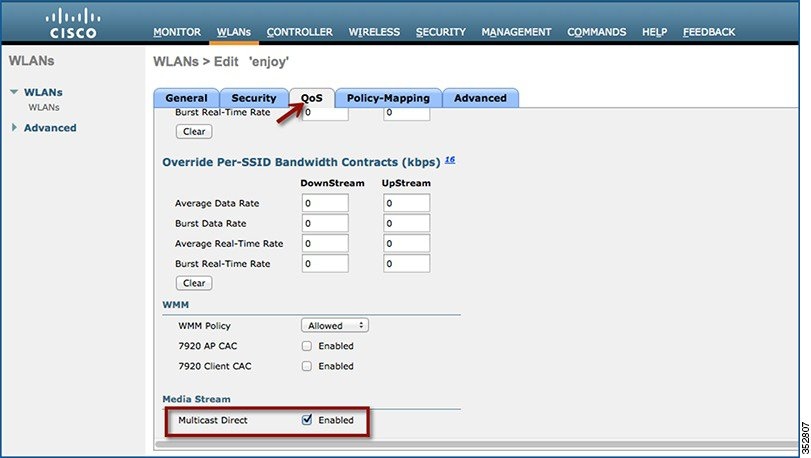811x458 pixels.
Task: Open the MANAGEMENT menu
Action: point(516,32)
